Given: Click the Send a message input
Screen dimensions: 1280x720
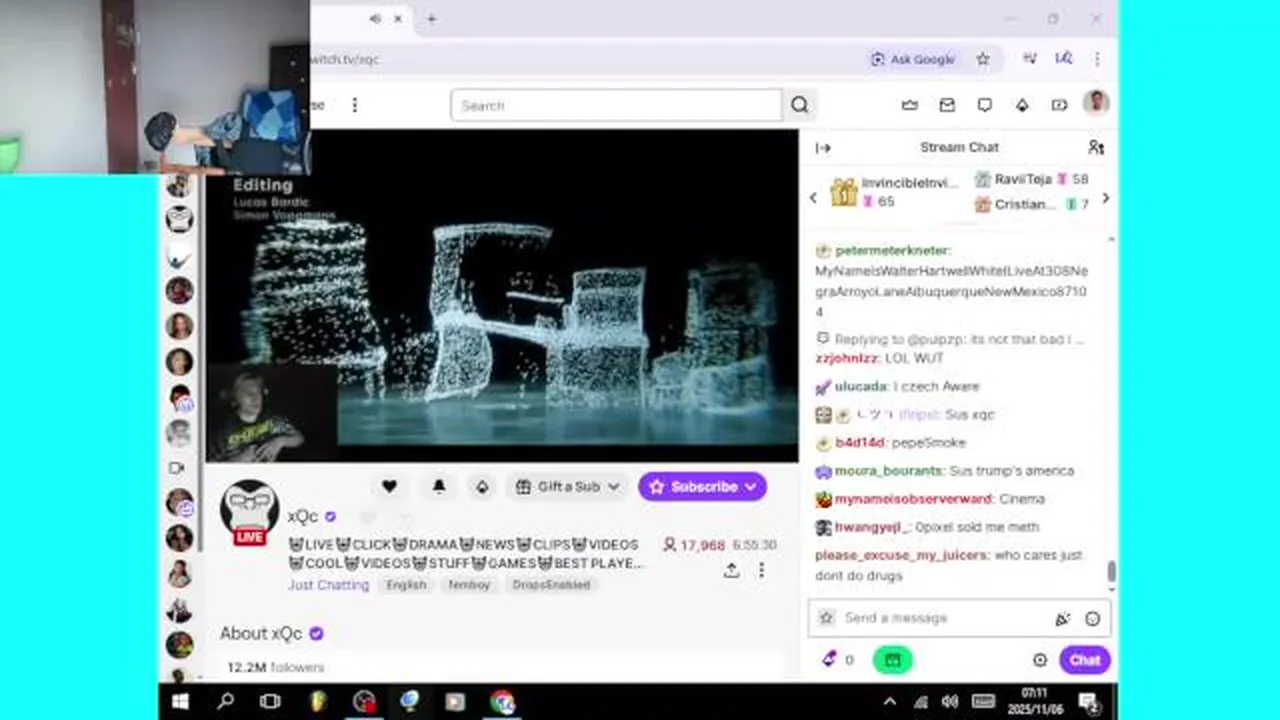Looking at the screenshot, I should 958,618.
